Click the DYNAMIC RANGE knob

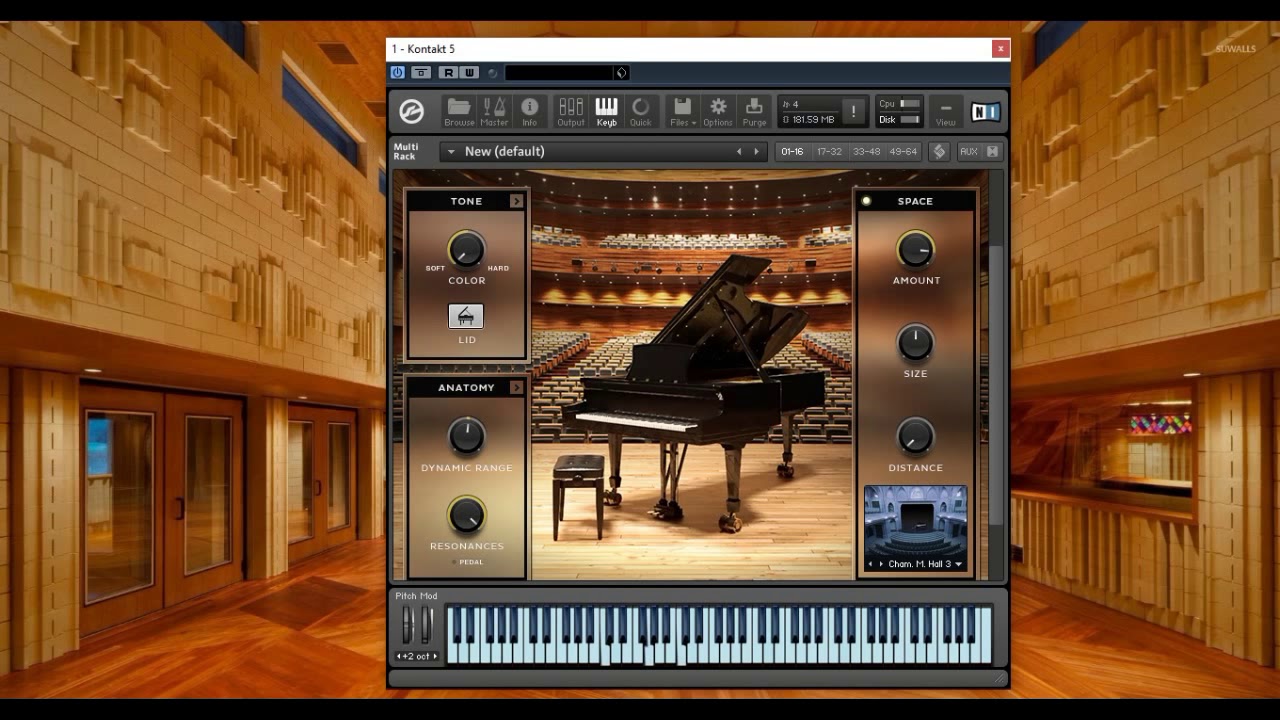tap(466, 436)
